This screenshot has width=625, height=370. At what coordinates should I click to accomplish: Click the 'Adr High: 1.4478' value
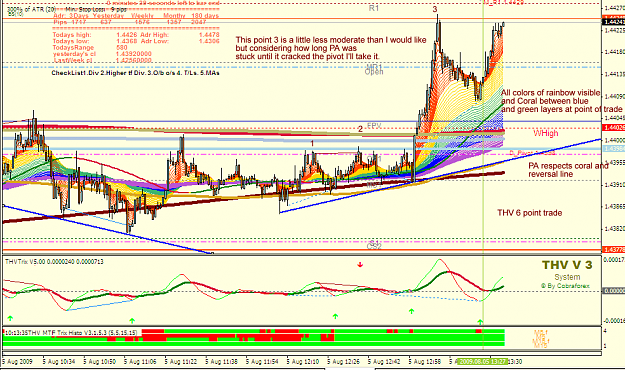[x=180, y=35]
